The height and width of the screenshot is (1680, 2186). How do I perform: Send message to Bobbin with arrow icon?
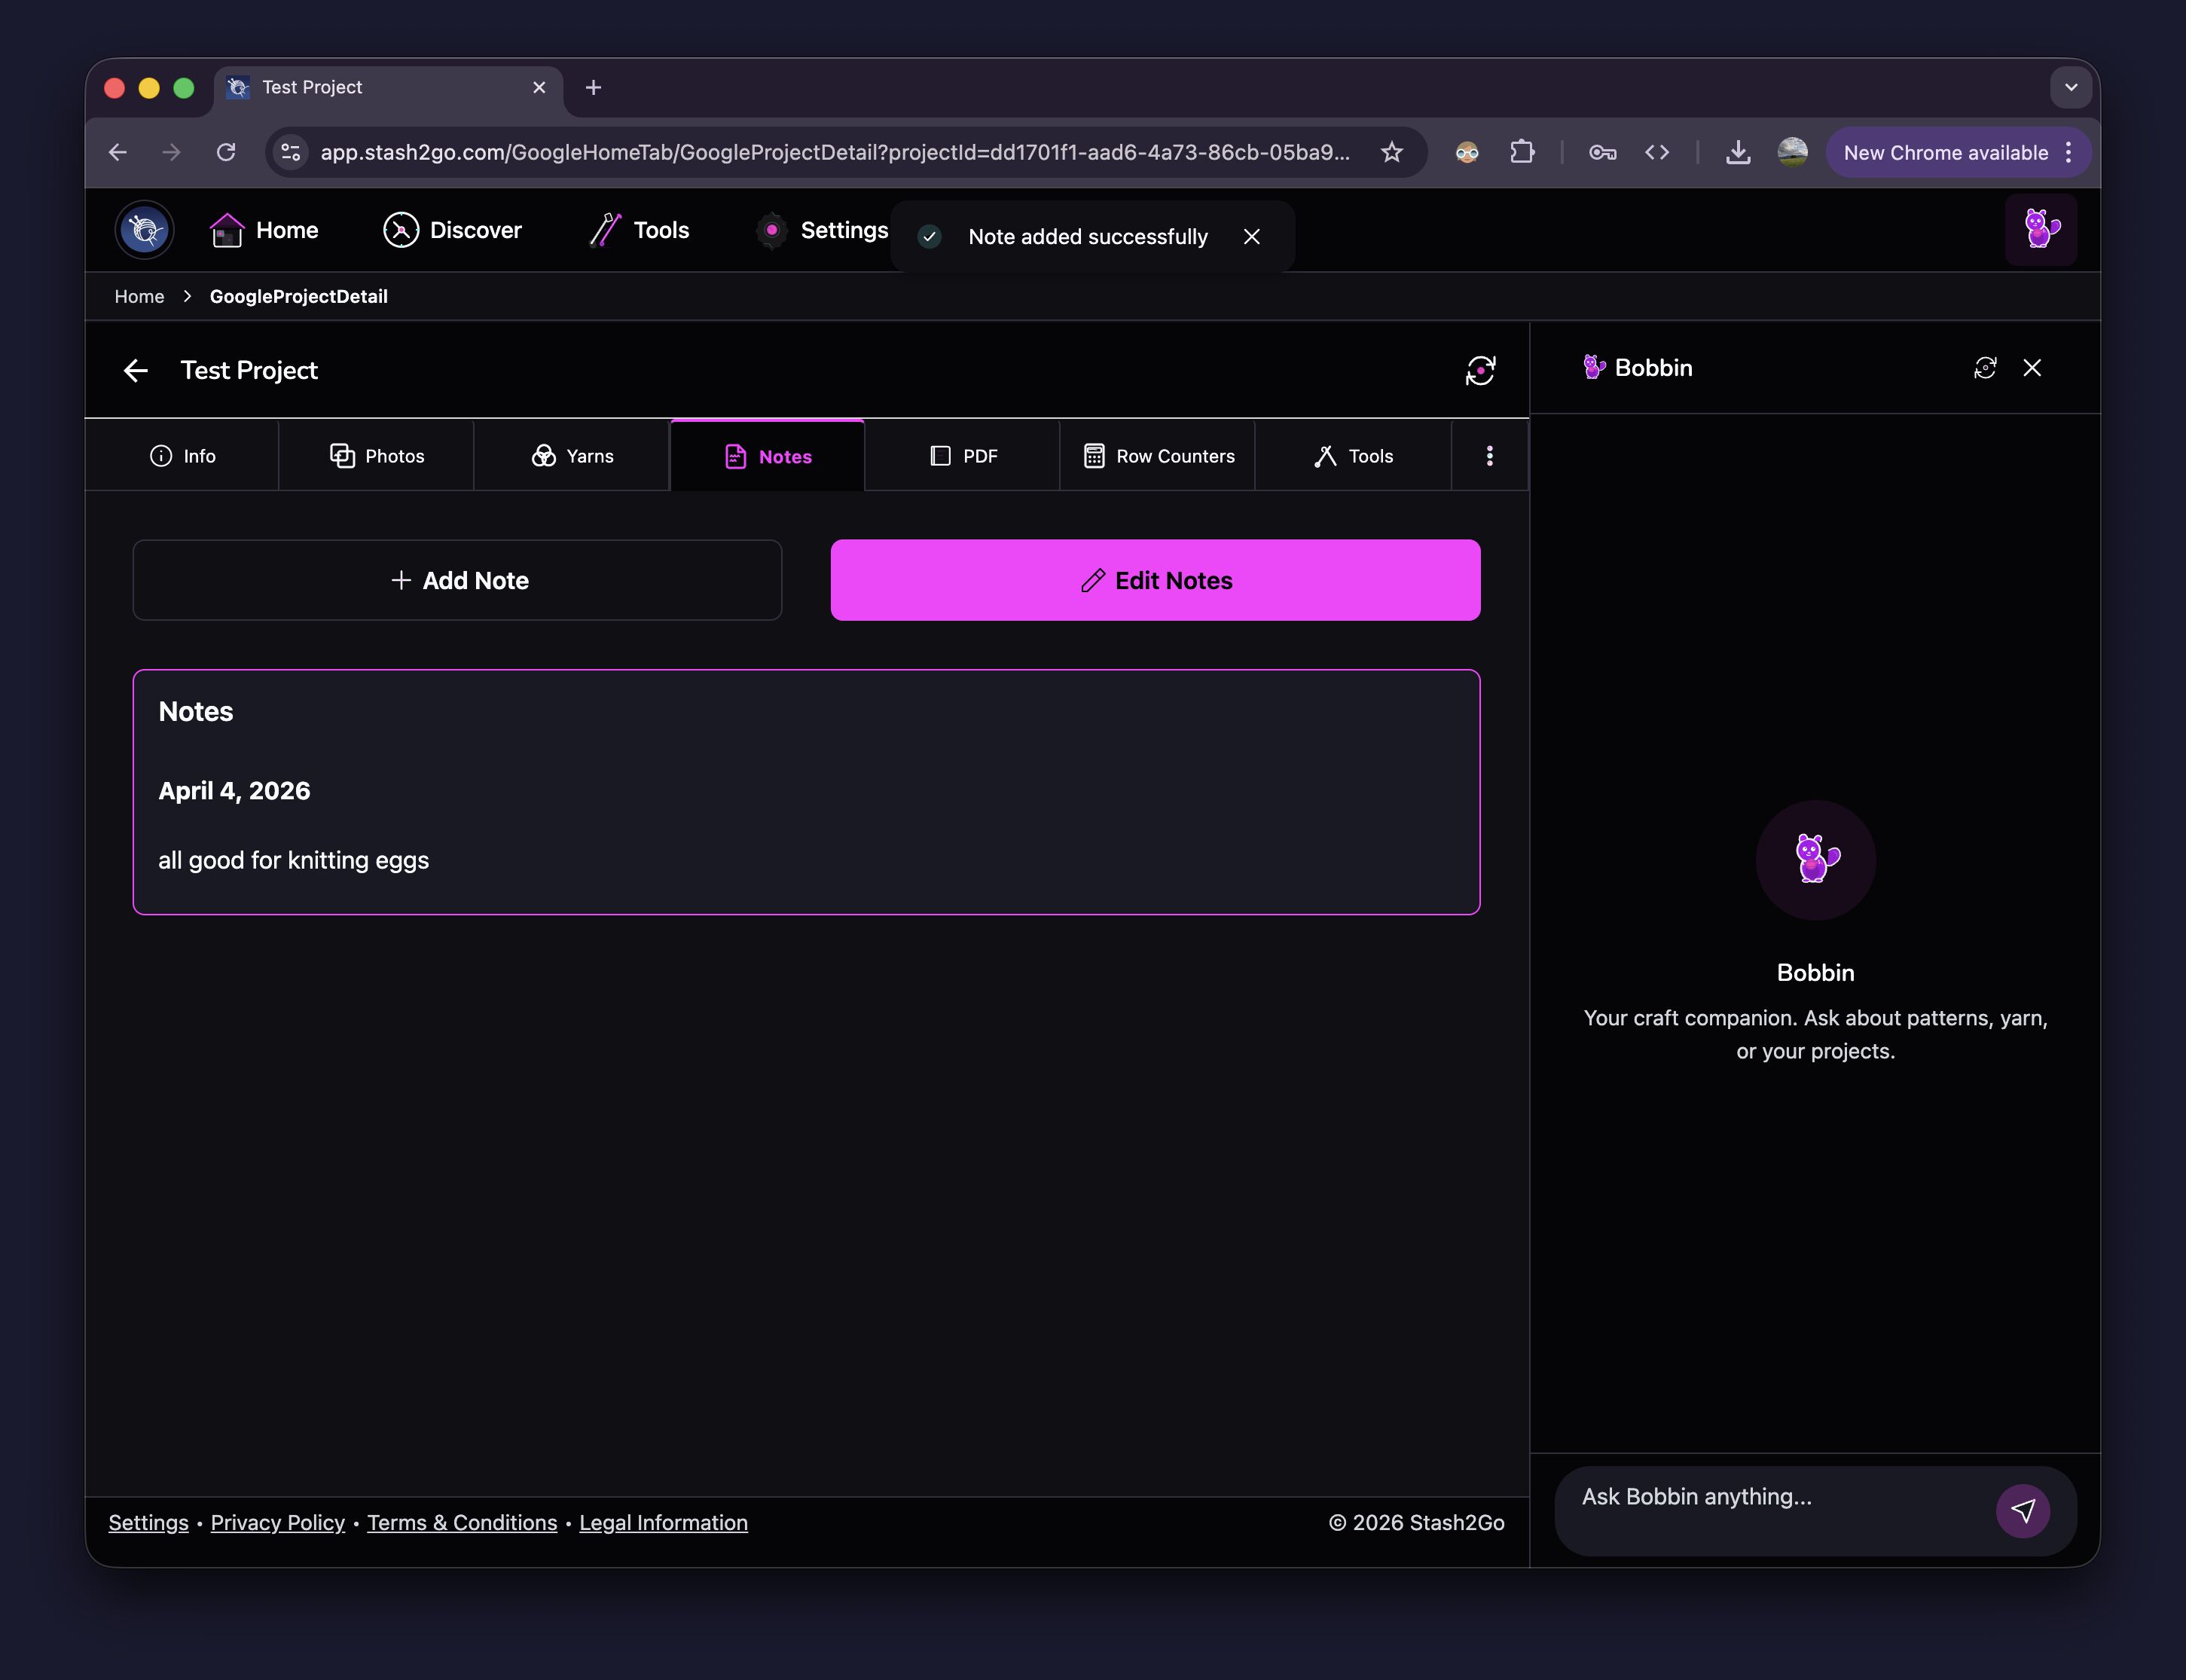(2022, 1510)
